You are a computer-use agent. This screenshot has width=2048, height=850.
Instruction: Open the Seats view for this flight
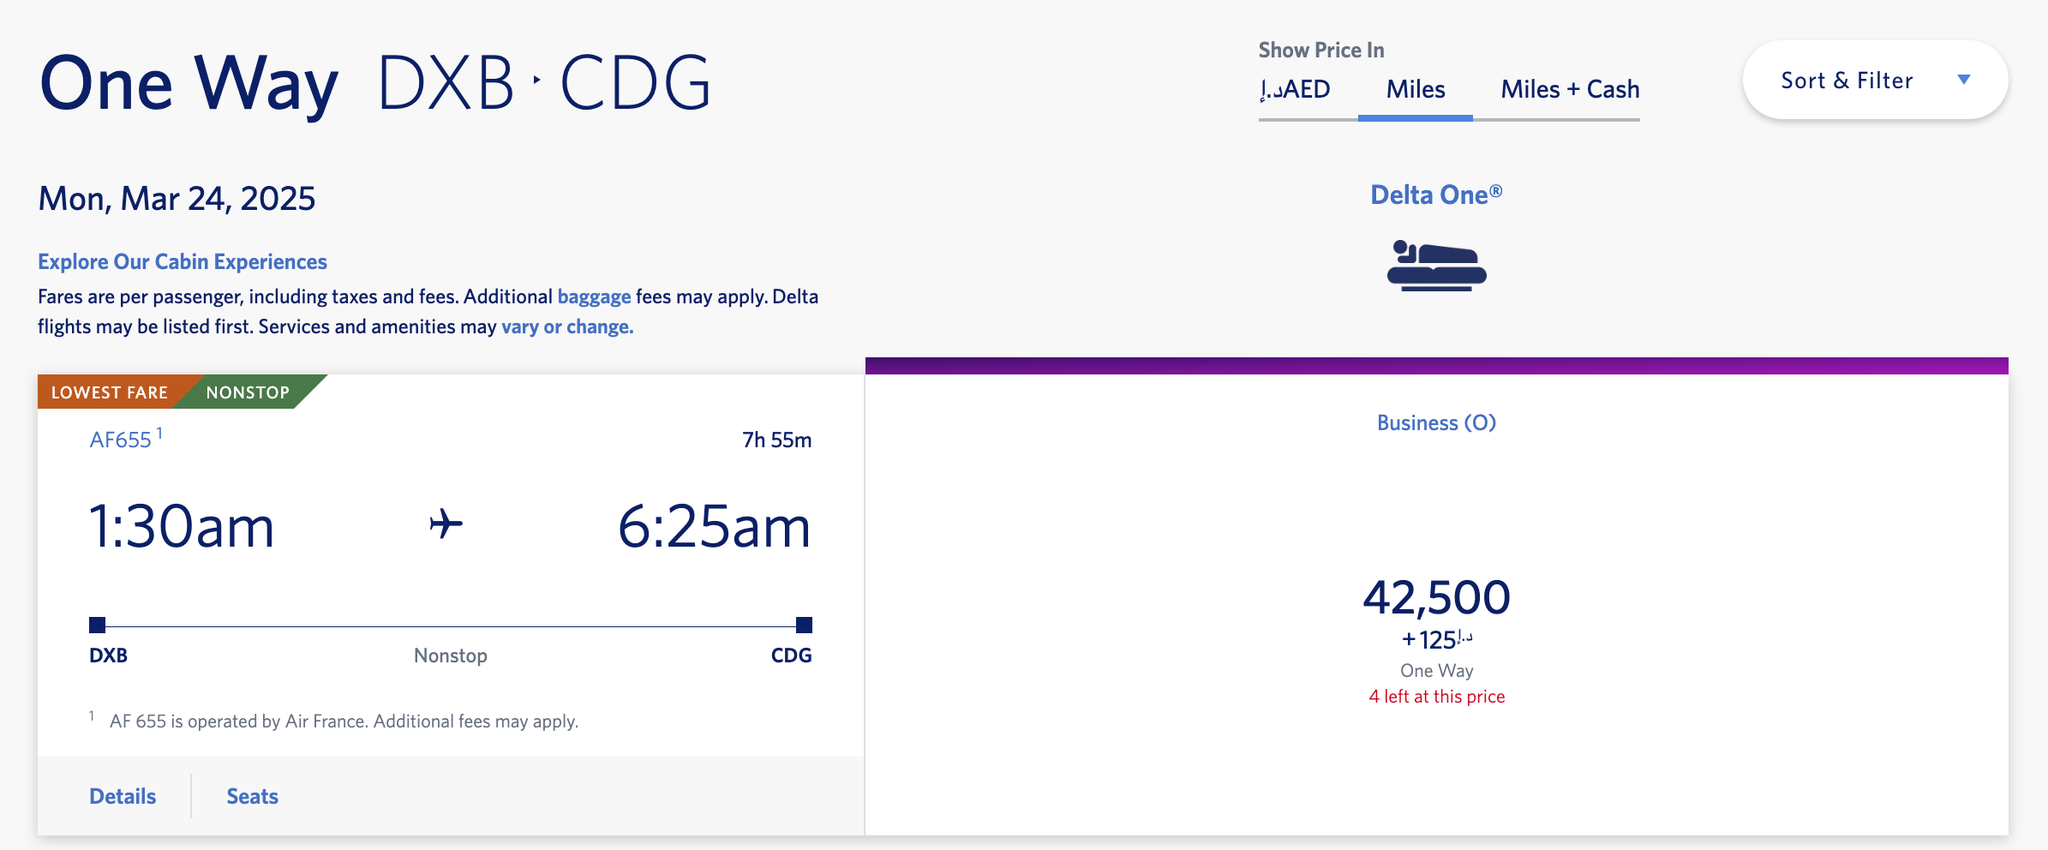click(x=251, y=795)
